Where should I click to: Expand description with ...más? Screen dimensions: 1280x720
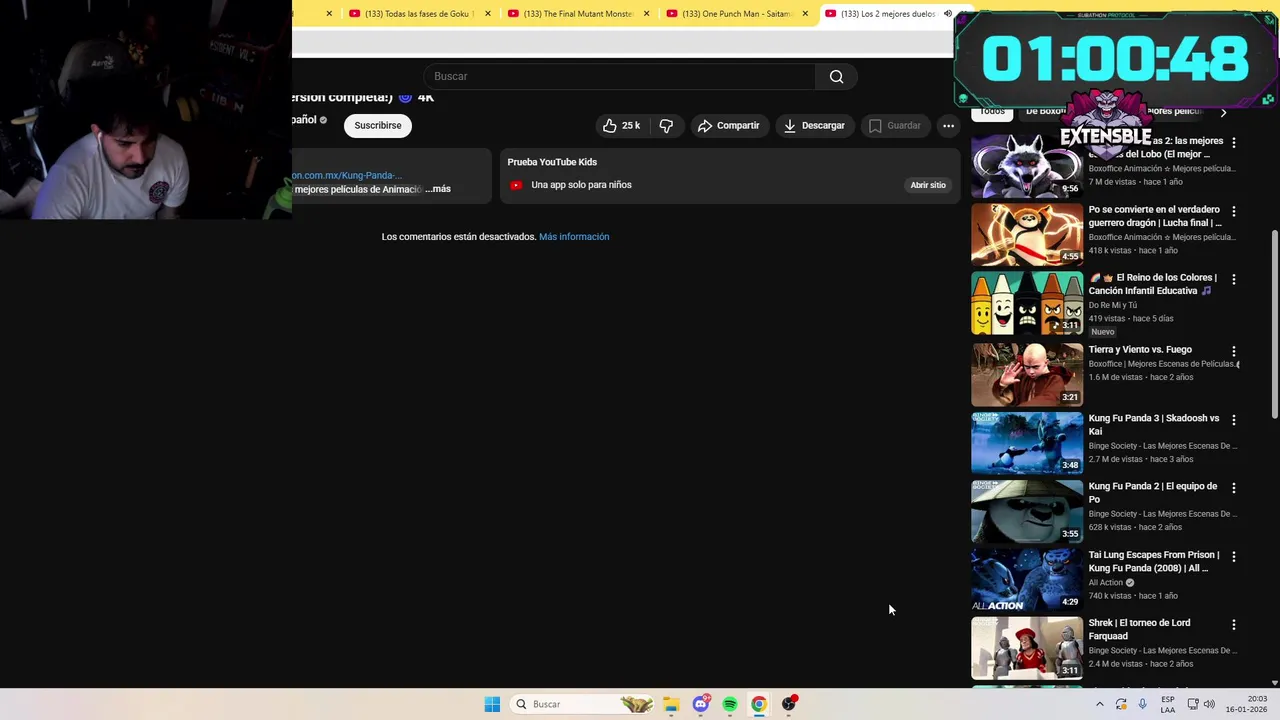click(x=438, y=189)
